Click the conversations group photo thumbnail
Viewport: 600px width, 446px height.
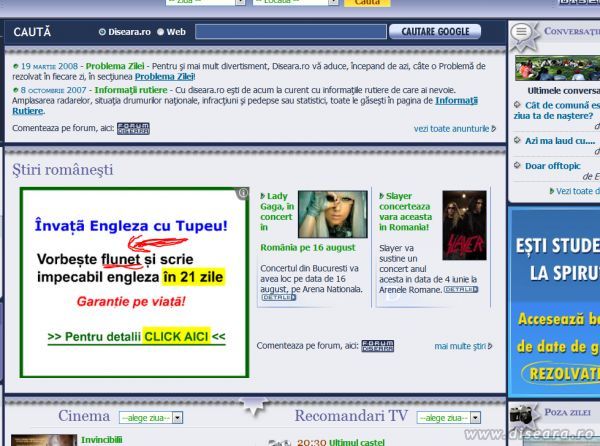557,68
